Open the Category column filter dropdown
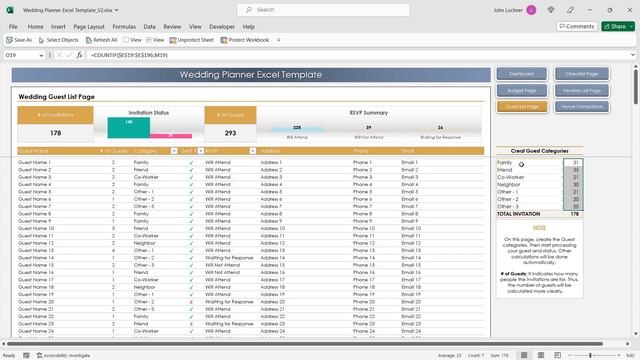Image resolution: width=640 pixels, height=360 pixels. click(174, 151)
